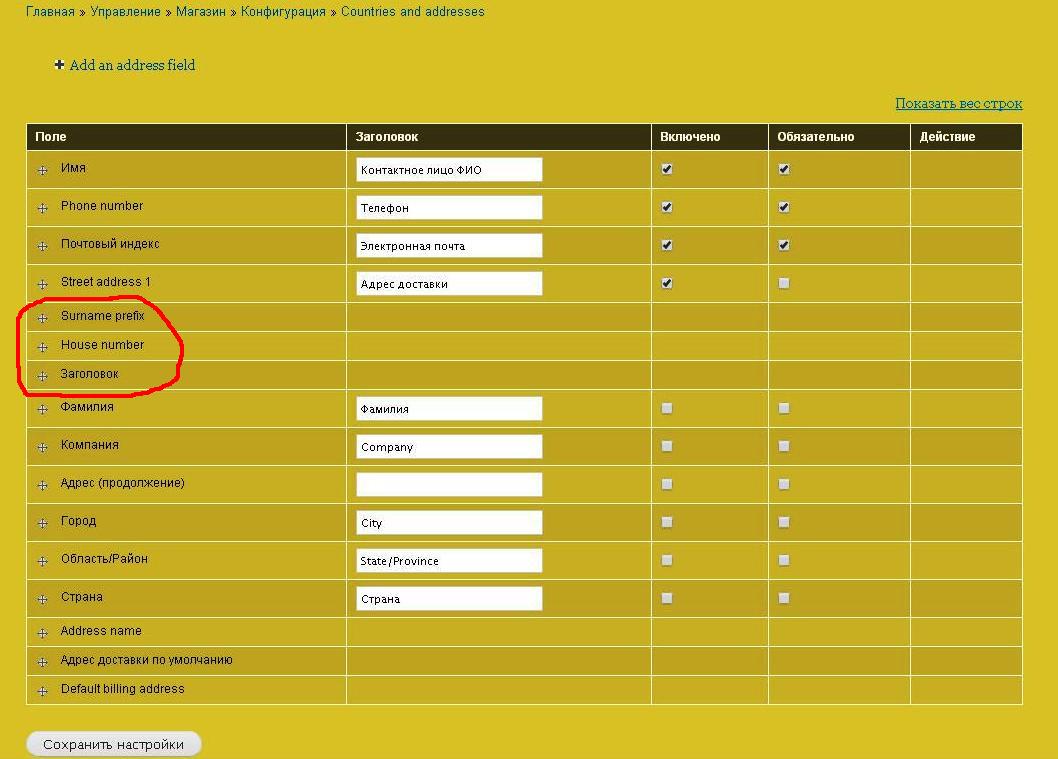
Task: Click the empty title field for Адрес (продолжение)
Action: tap(449, 485)
